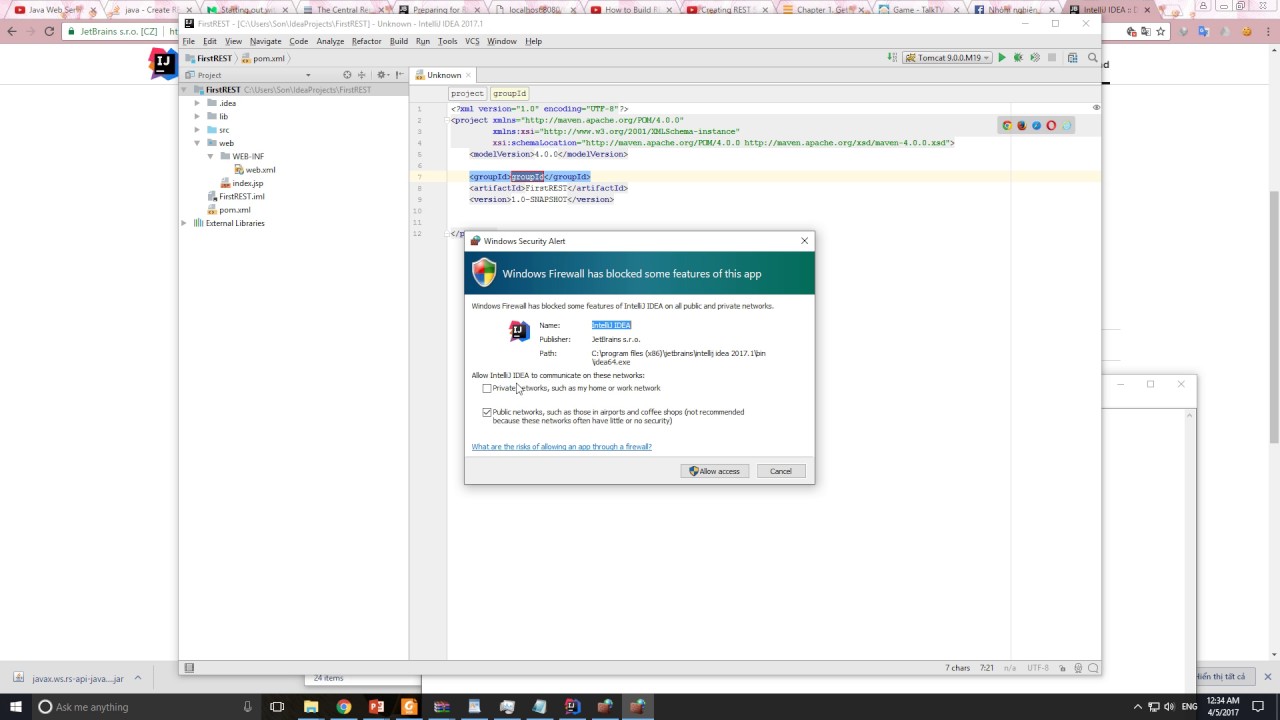This screenshot has height=720, width=1280.
Task: Click the groupId breadcrumb in the editor
Action: pyautogui.click(x=509, y=93)
